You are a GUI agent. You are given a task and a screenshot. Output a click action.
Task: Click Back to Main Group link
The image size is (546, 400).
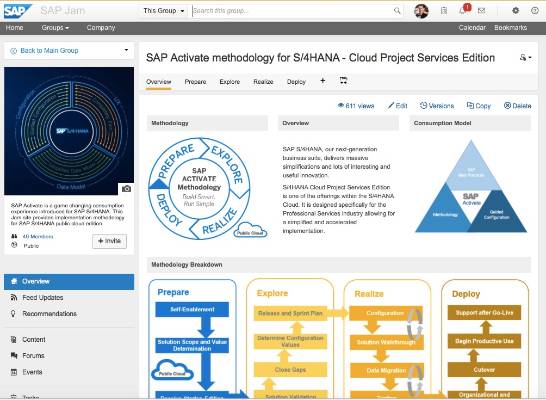[49, 51]
